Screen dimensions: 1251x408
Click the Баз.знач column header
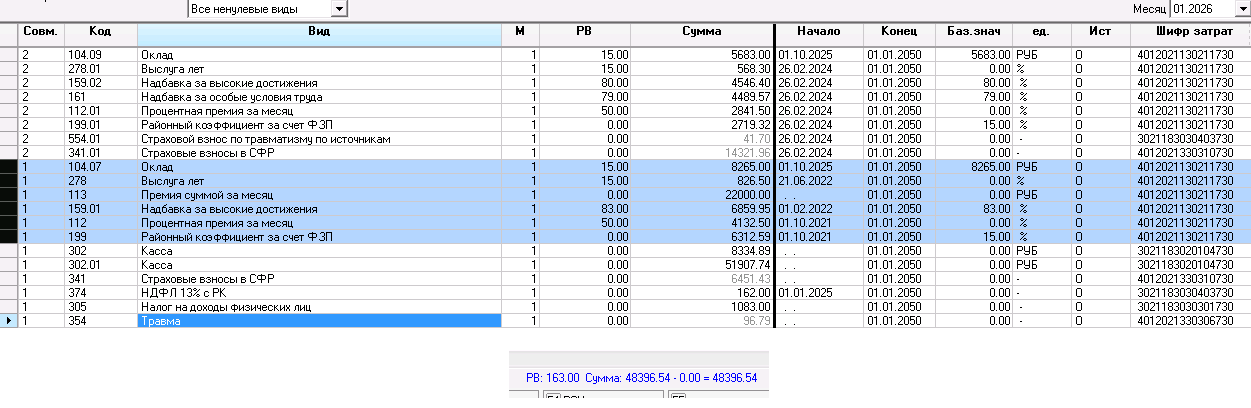click(973, 32)
